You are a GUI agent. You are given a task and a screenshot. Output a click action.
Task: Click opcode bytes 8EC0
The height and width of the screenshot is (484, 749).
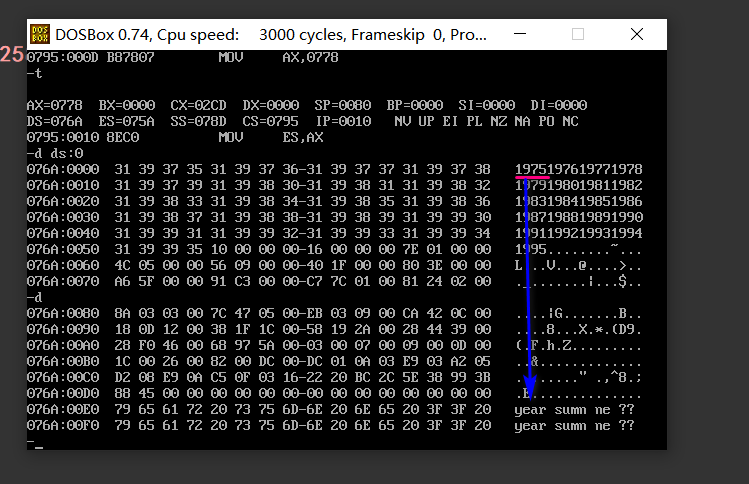pyautogui.click(x=123, y=138)
